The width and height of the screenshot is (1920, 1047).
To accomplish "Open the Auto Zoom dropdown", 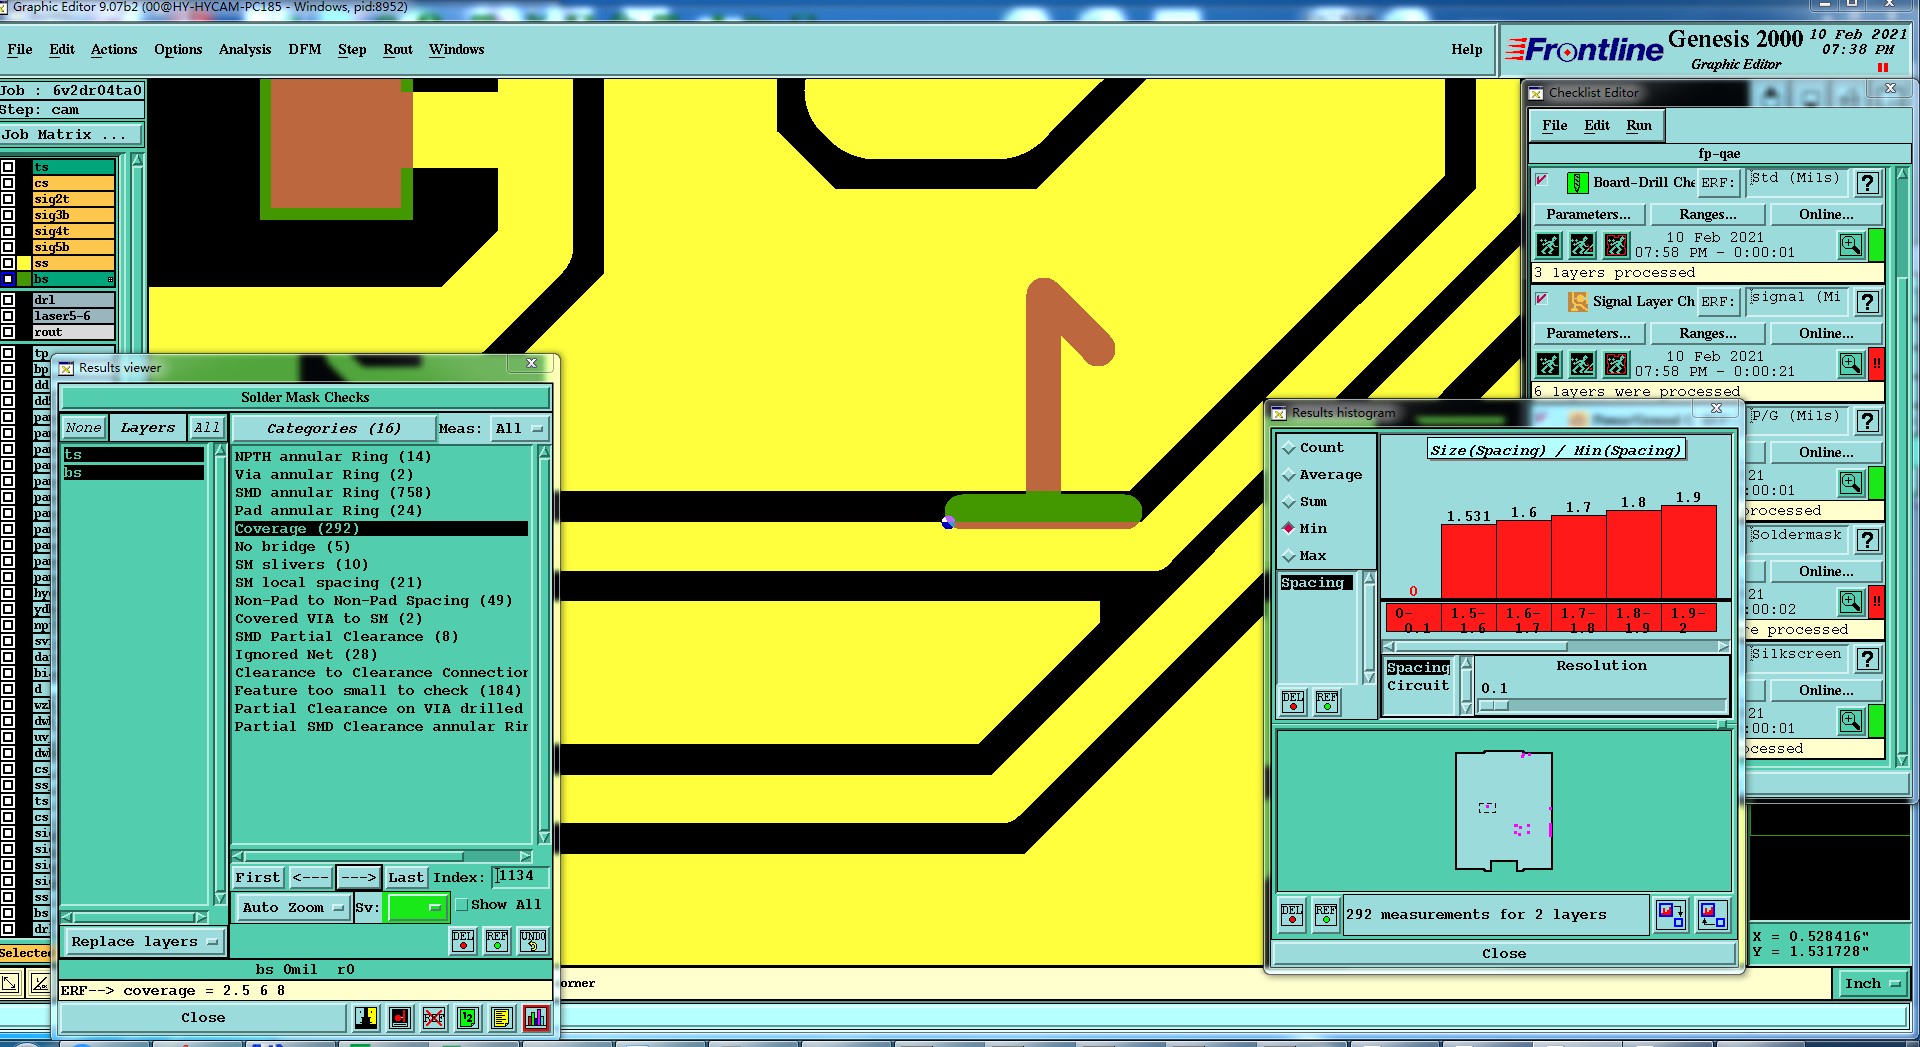I will (x=292, y=908).
